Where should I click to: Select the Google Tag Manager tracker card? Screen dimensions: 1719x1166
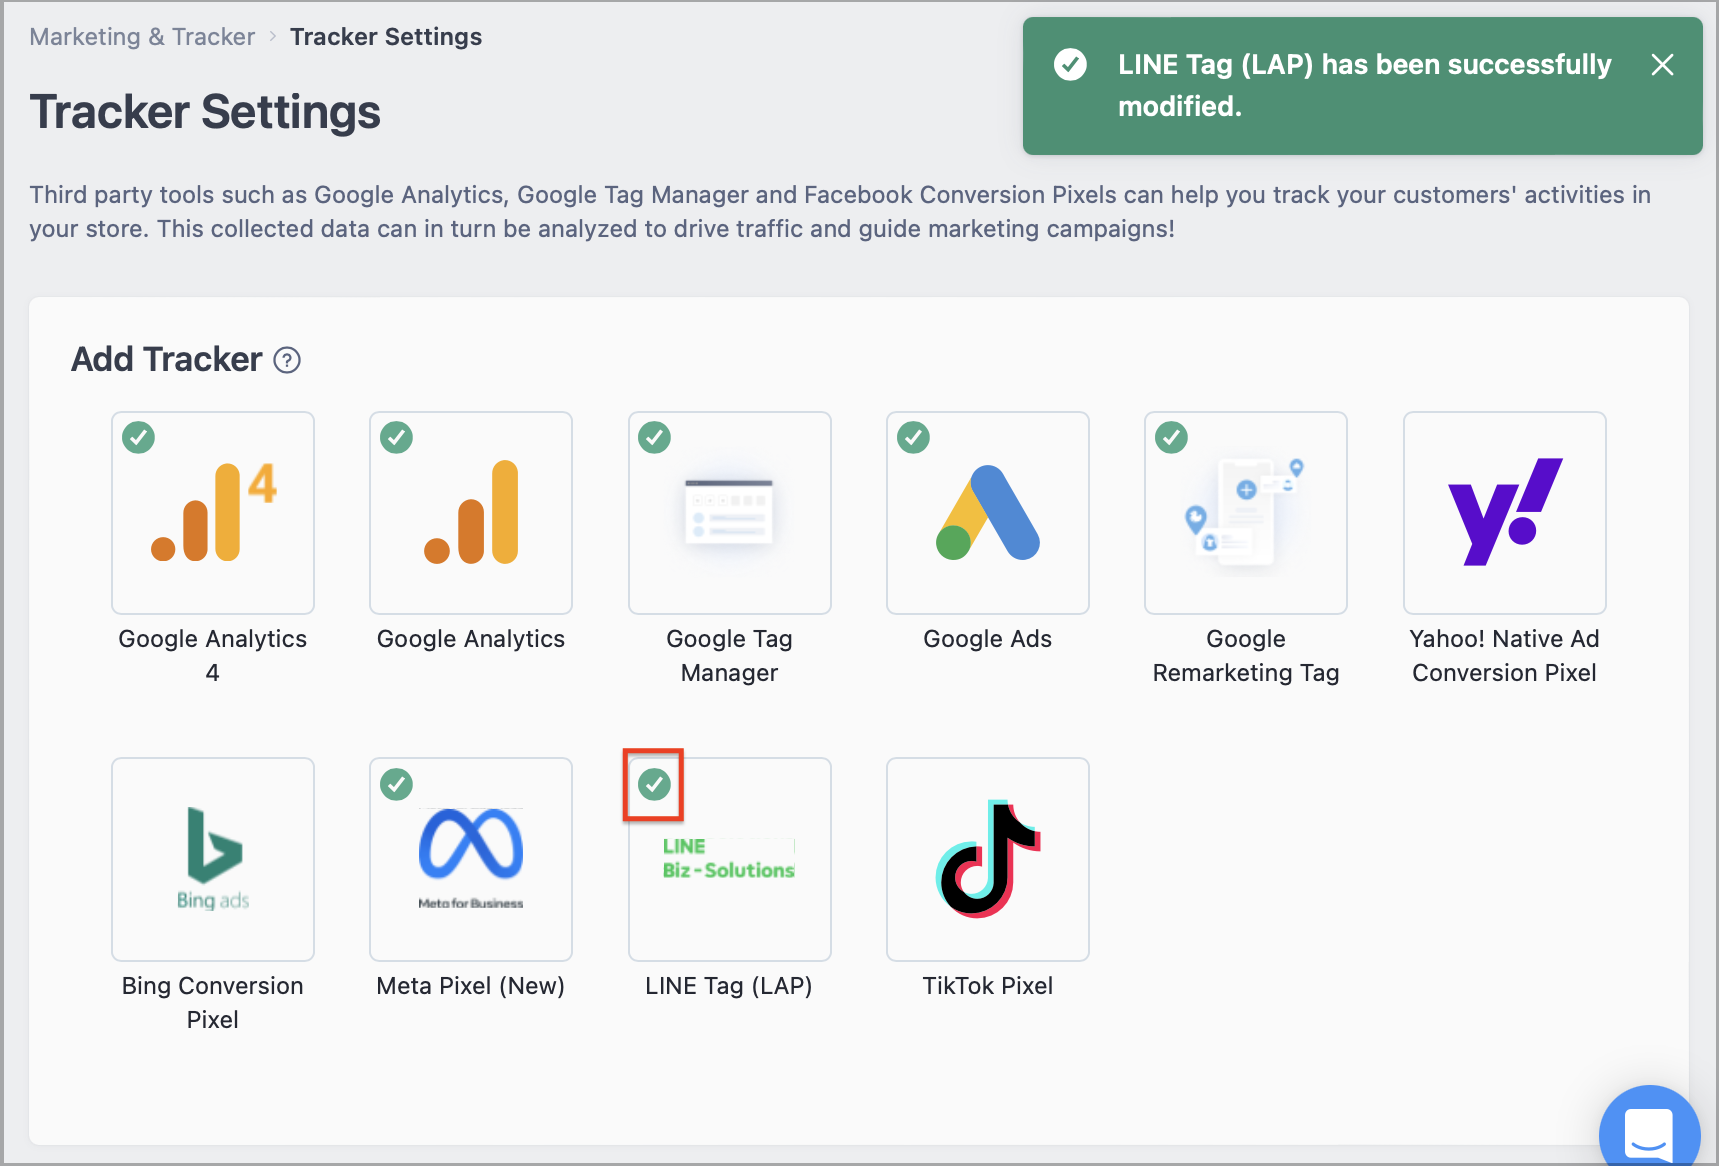point(730,513)
